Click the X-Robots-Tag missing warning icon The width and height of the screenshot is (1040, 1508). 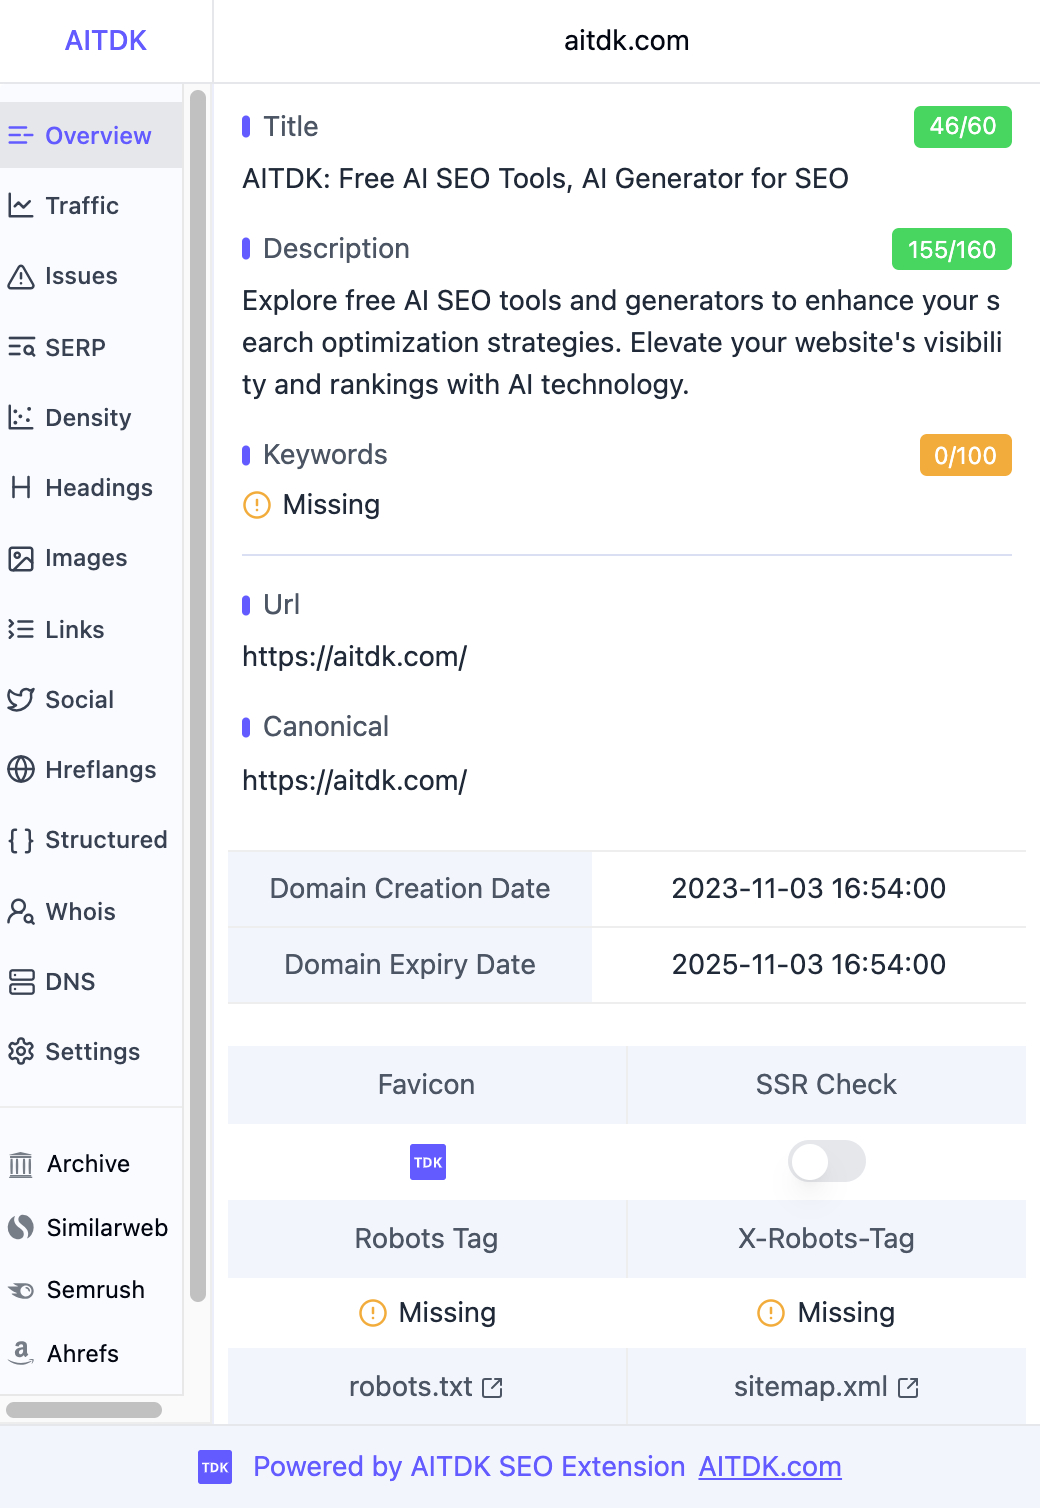(x=771, y=1312)
